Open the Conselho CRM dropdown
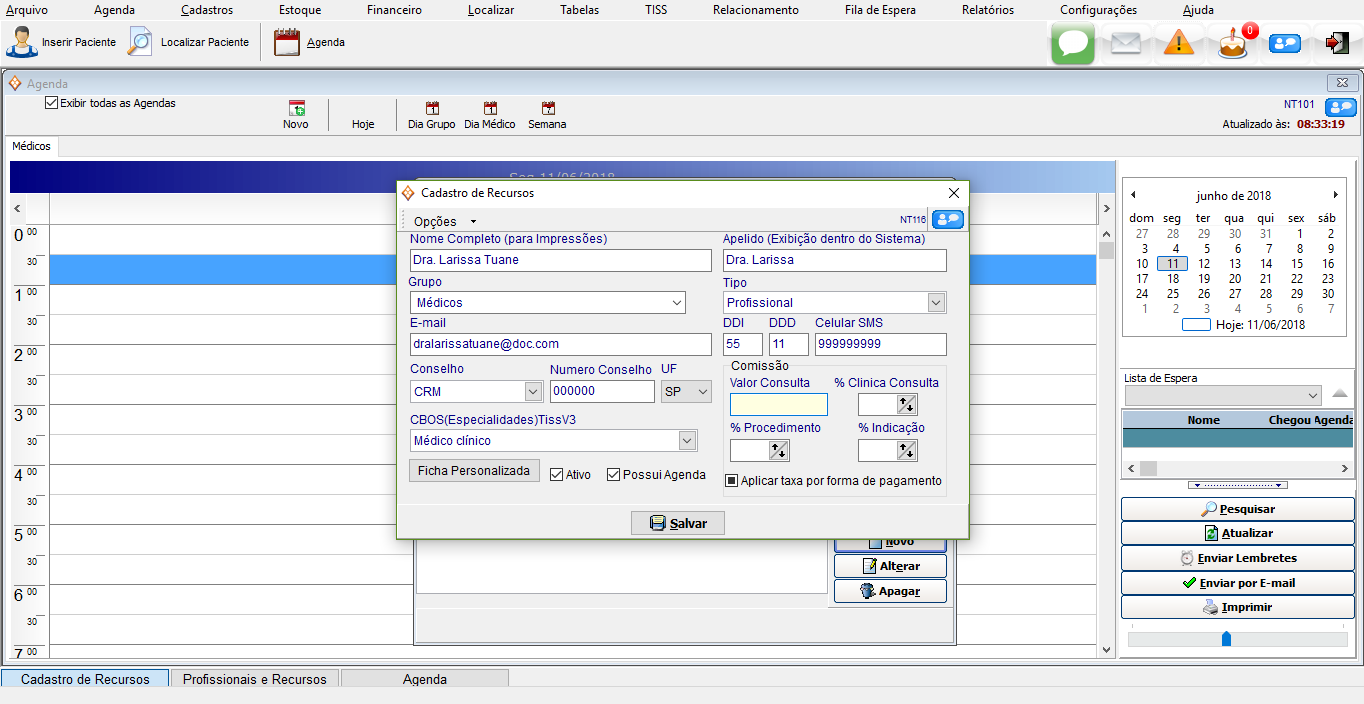The width and height of the screenshot is (1364, 704). click(x=533, y=392)
